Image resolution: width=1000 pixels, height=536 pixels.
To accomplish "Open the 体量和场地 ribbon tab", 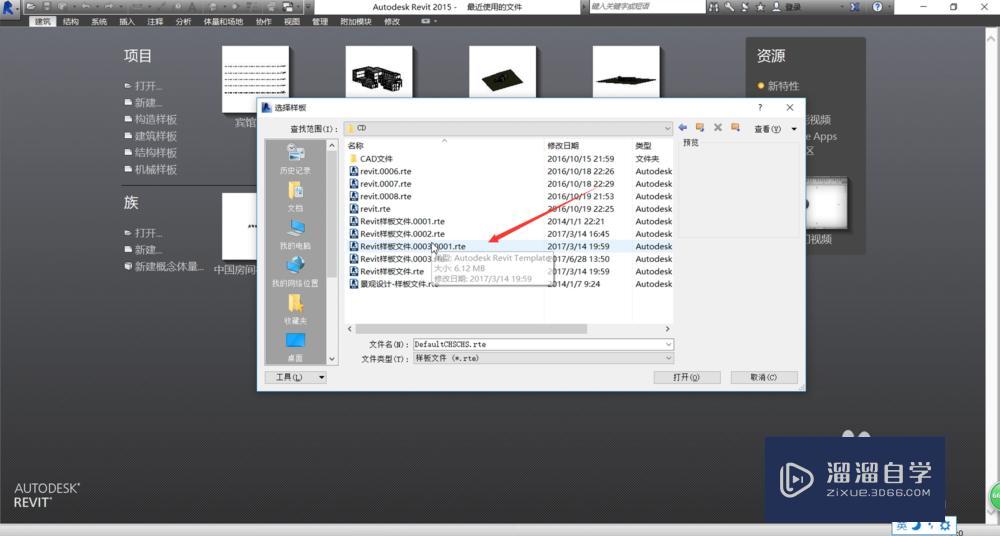I will 223,21.
